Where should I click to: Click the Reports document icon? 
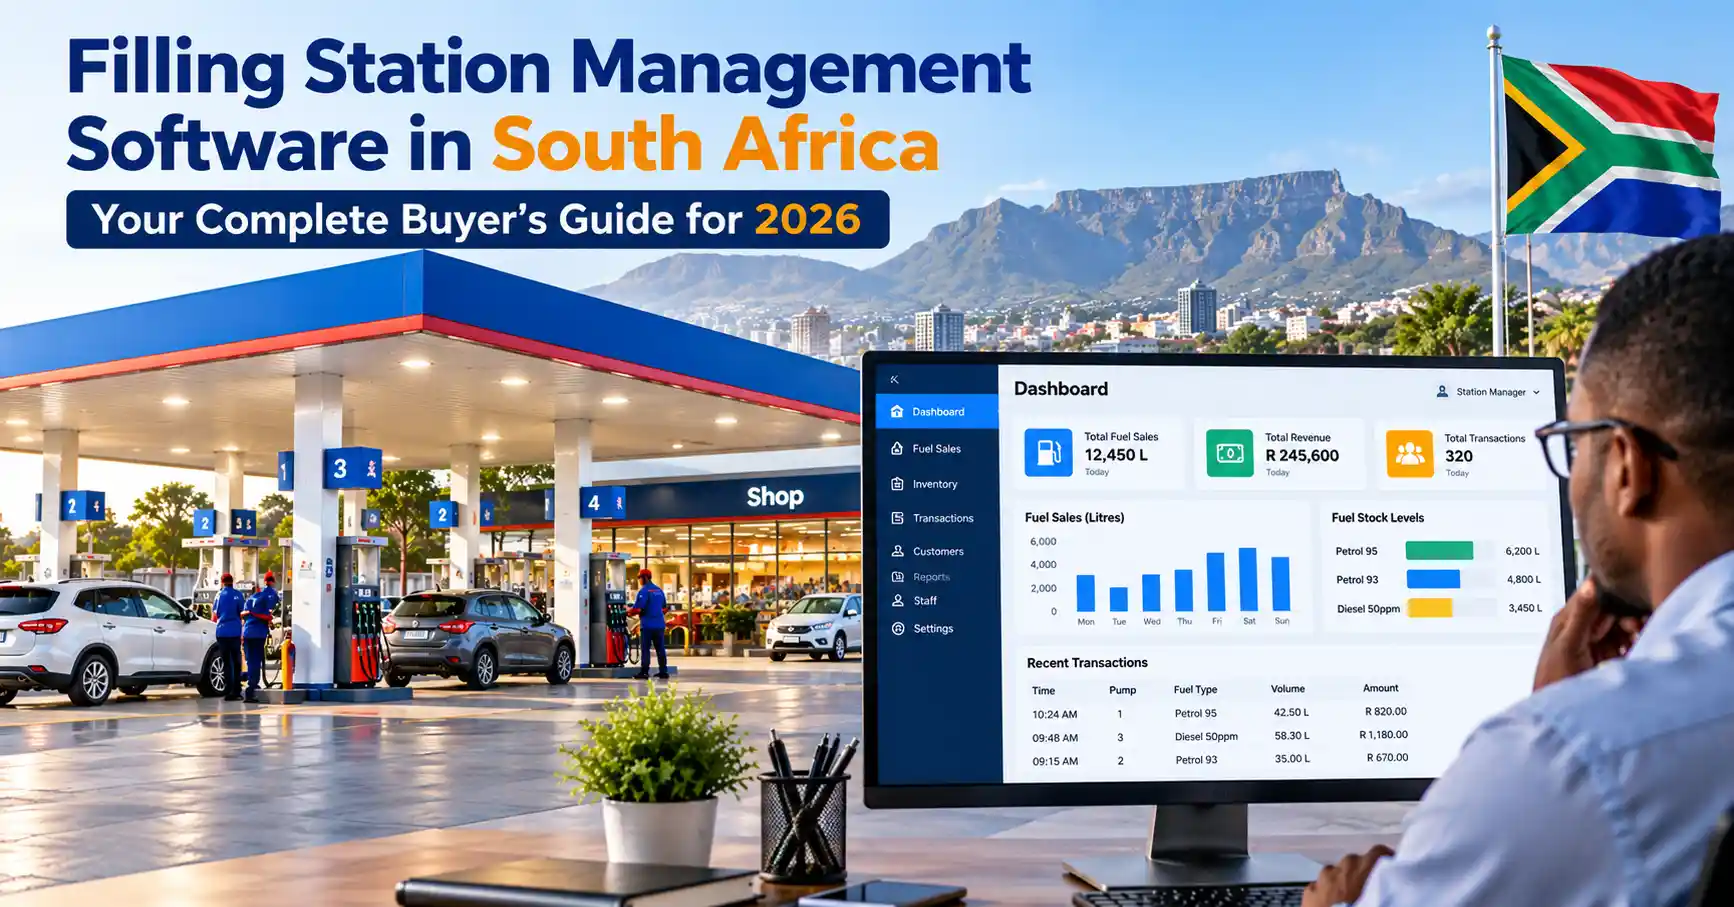897,577
